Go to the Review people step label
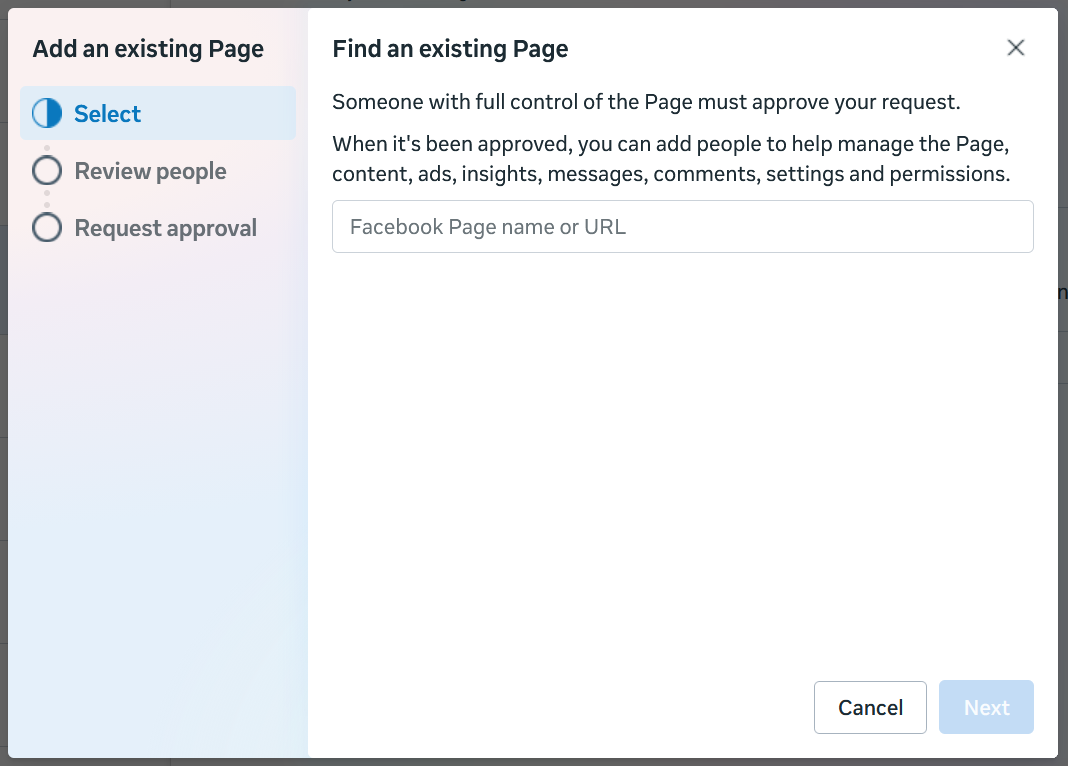Viewport: 1068px width, 766px height. click(x=150, y=171)
